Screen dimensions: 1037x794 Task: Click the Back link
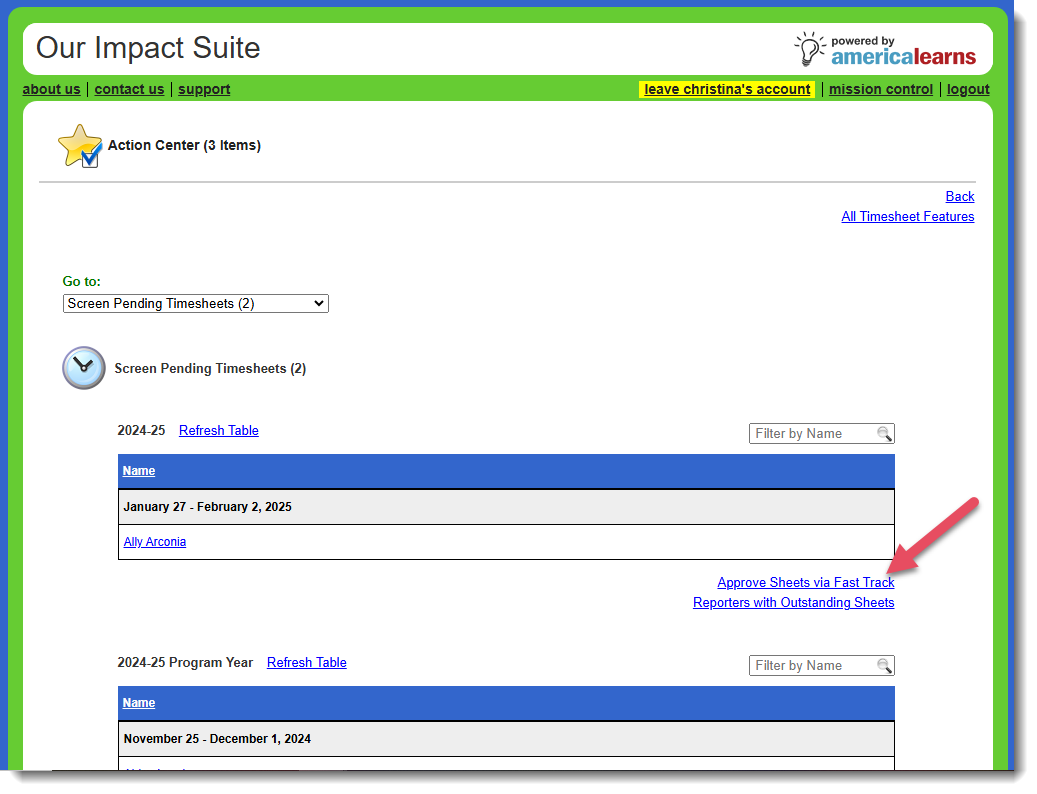coord(960,196)
